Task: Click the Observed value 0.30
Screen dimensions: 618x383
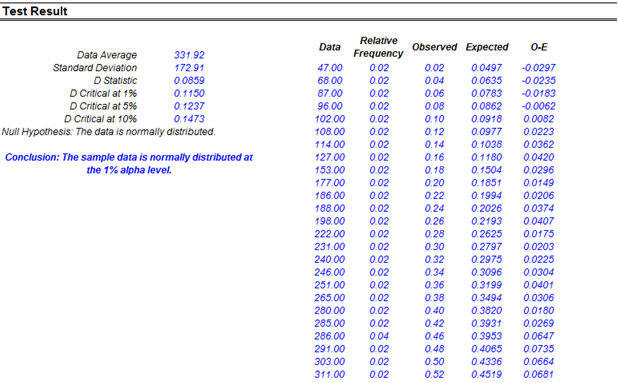Action: (434, 247)
